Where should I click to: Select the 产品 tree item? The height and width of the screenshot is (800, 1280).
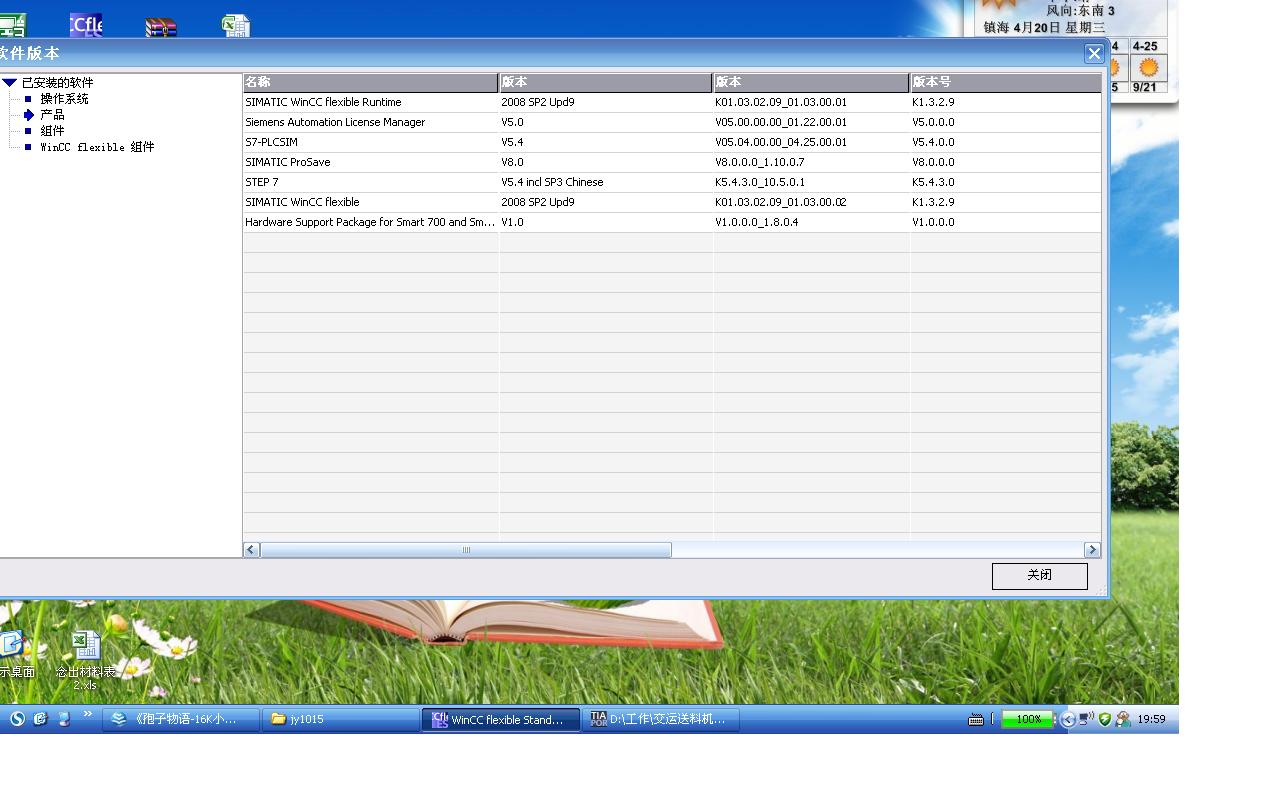coord(52,115)
